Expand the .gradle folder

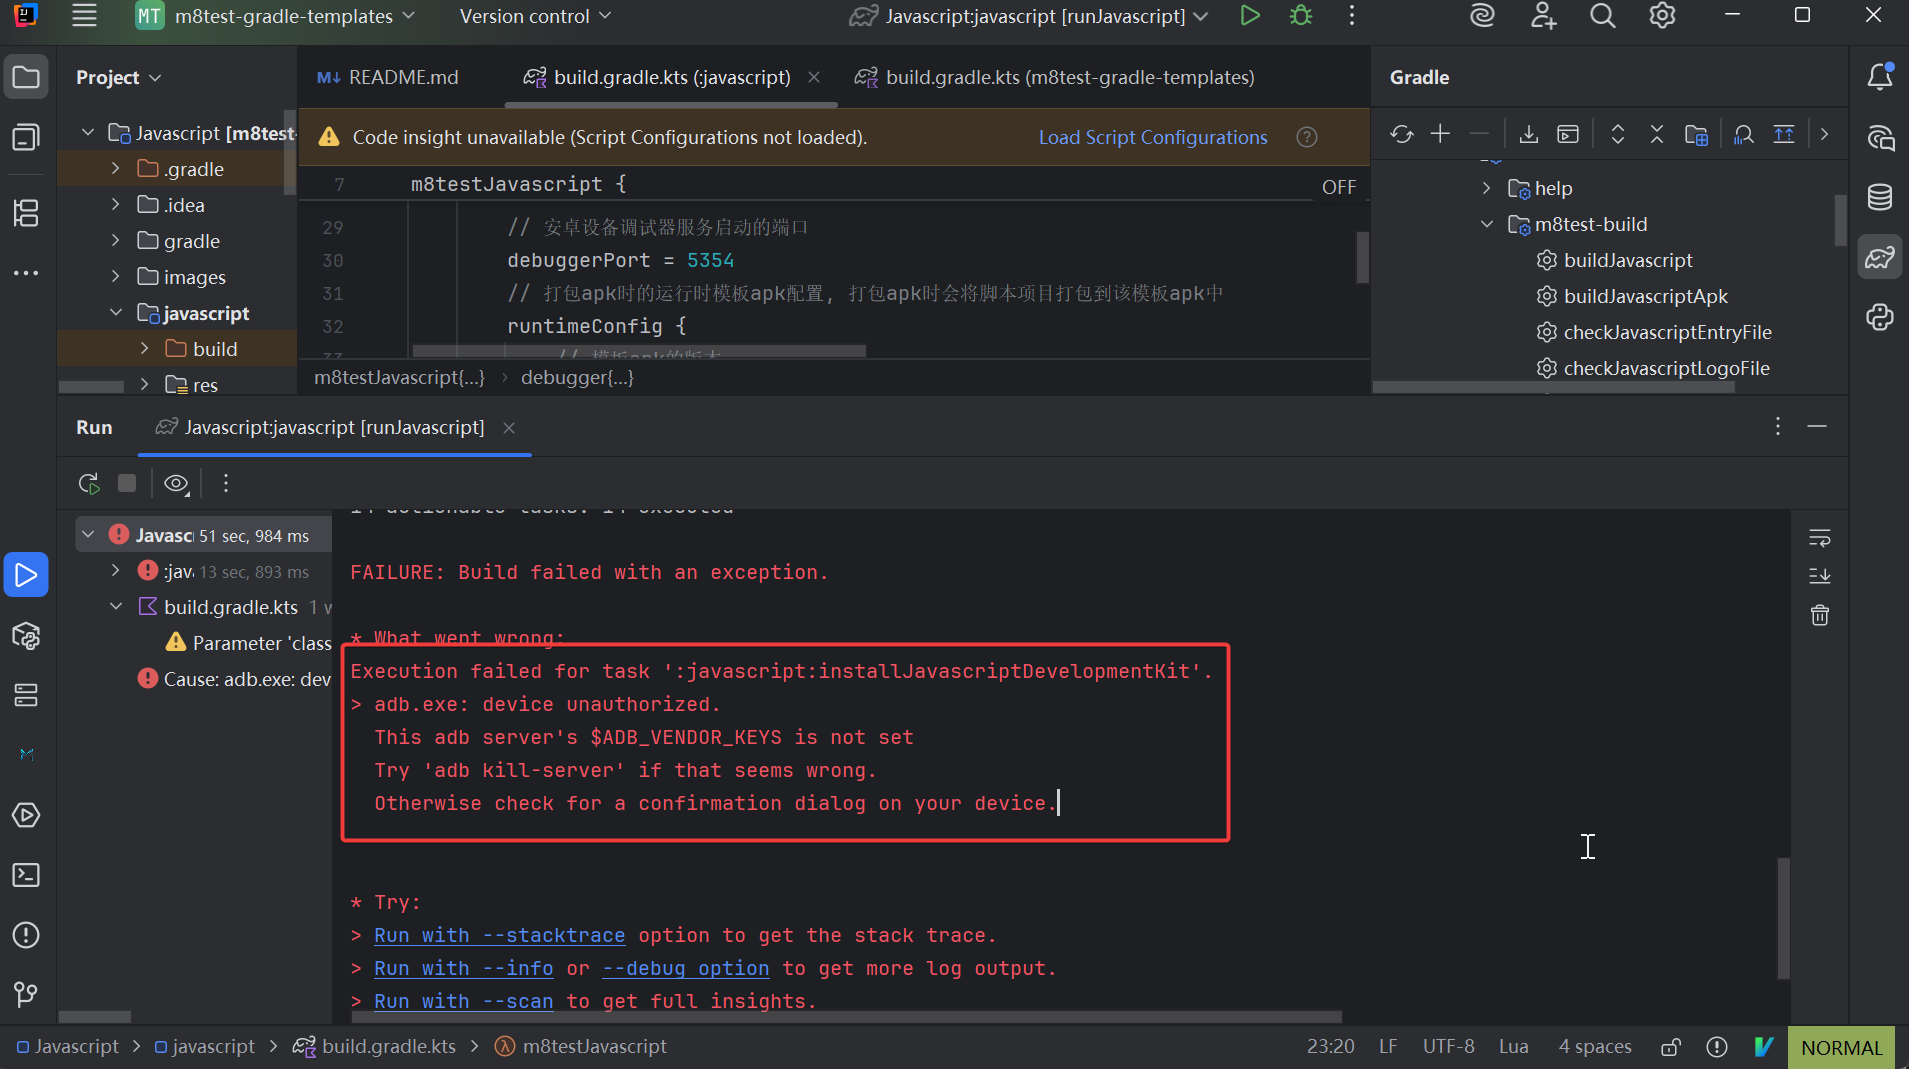pyautogui.click(x=116, y=169)
